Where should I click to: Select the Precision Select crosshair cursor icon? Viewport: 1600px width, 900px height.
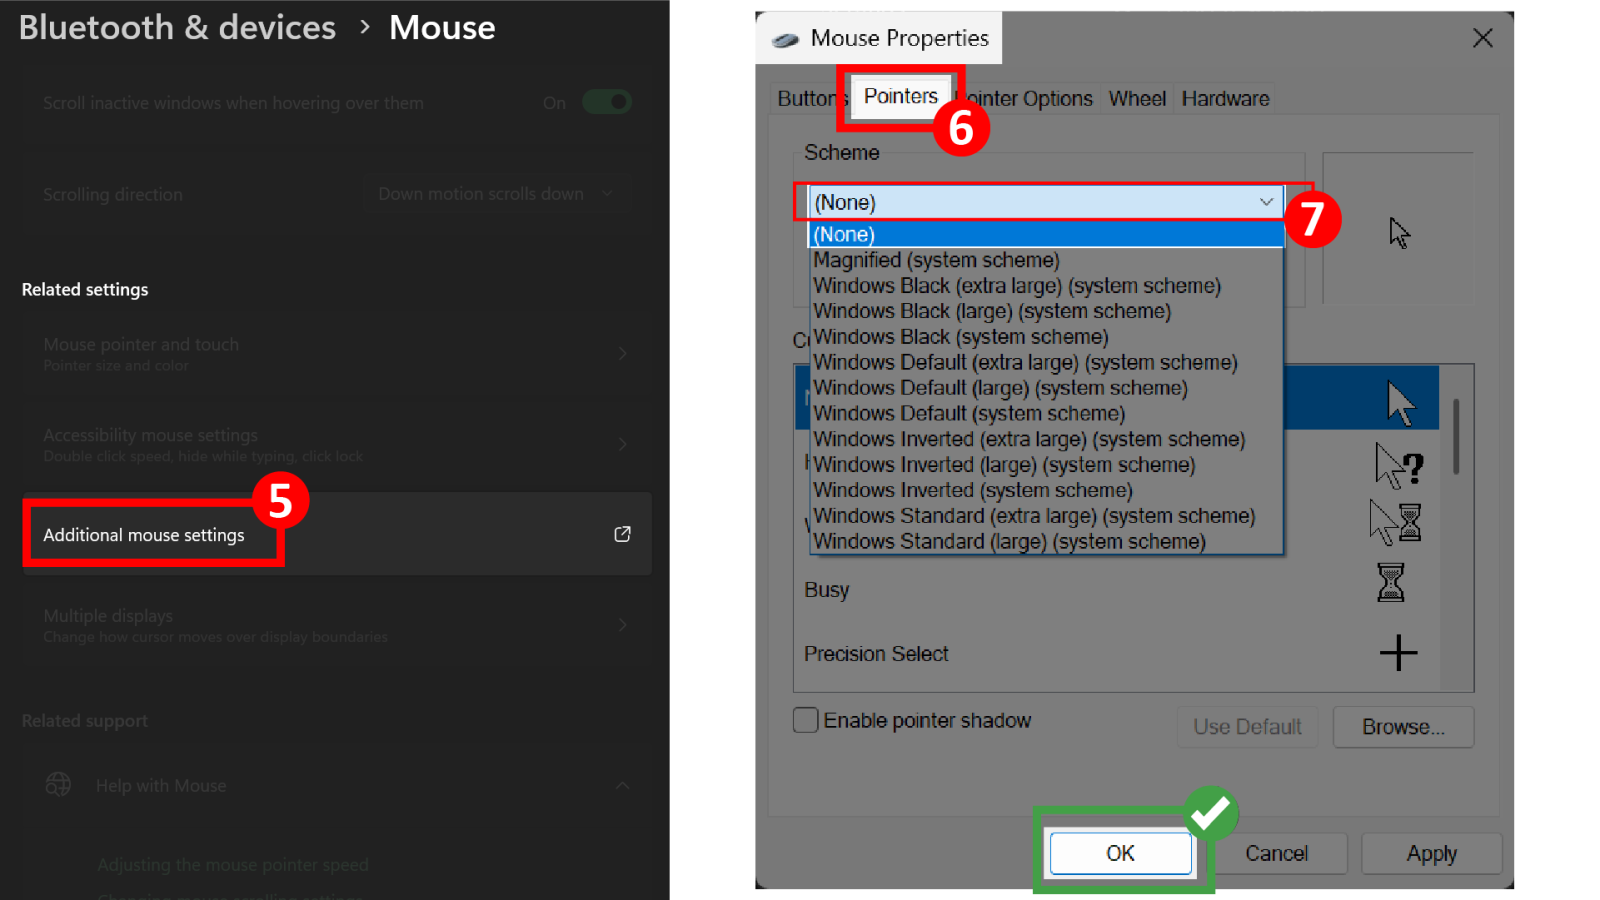tap(1398, 653)
